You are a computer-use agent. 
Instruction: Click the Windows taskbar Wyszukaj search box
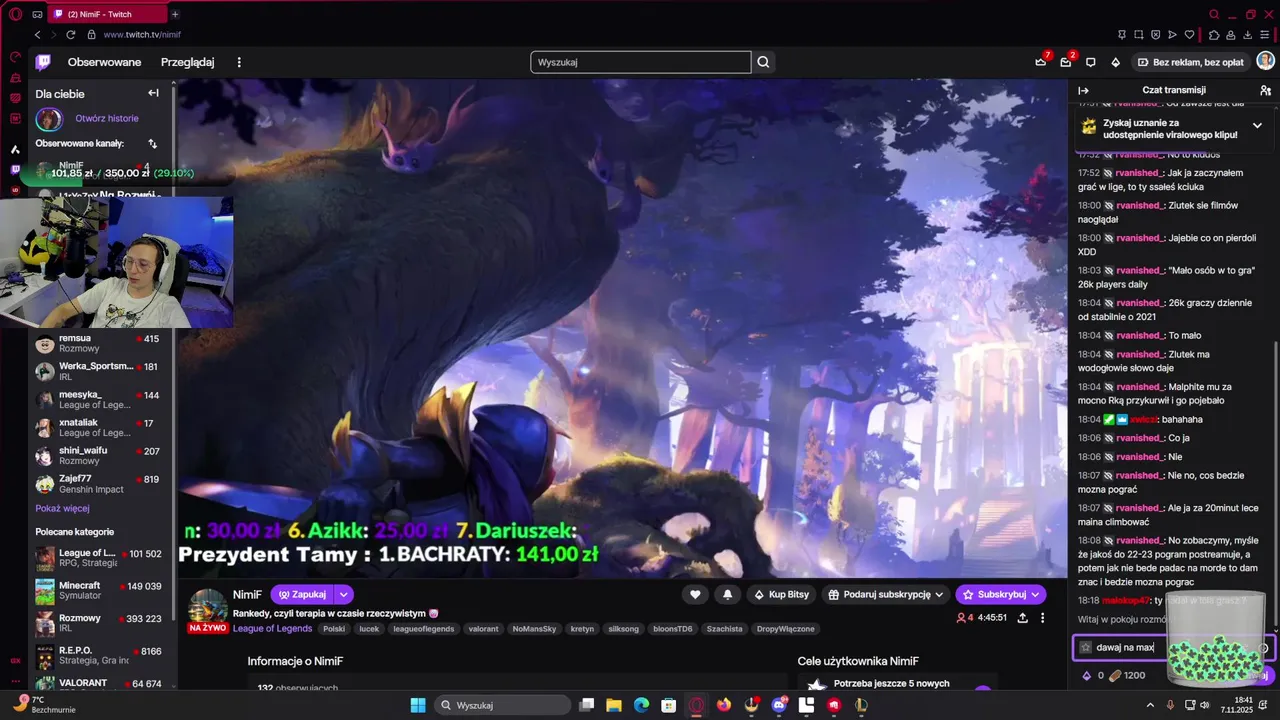504,705
